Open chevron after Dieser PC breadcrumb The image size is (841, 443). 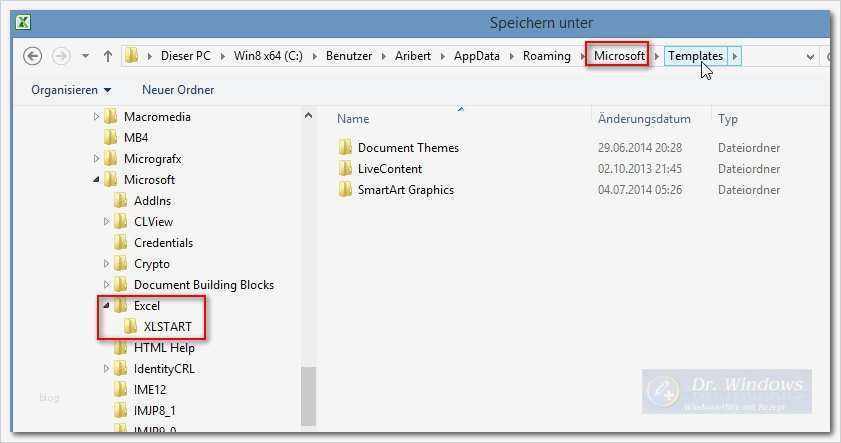(222, 56)
